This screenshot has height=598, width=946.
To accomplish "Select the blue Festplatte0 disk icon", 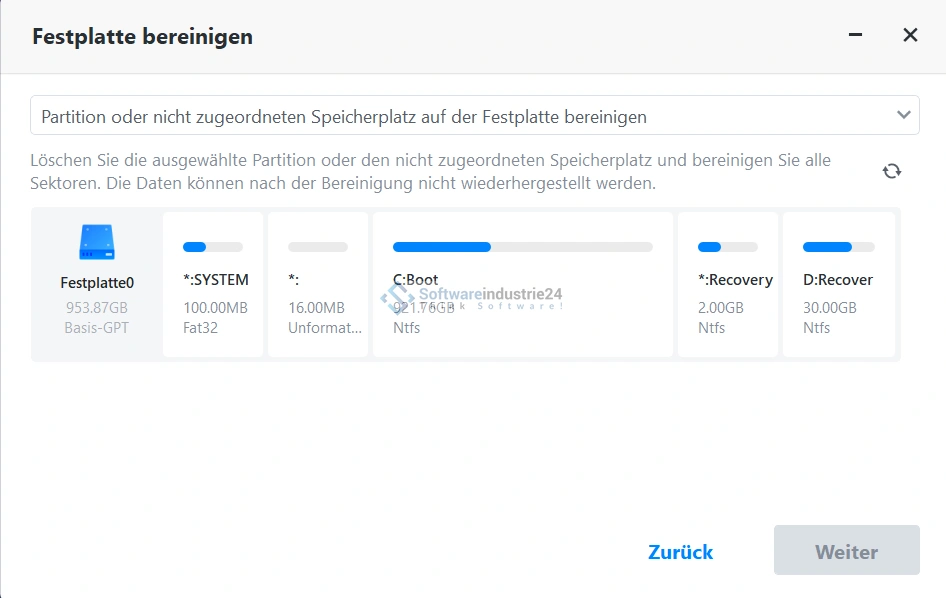I will point(97,243).
